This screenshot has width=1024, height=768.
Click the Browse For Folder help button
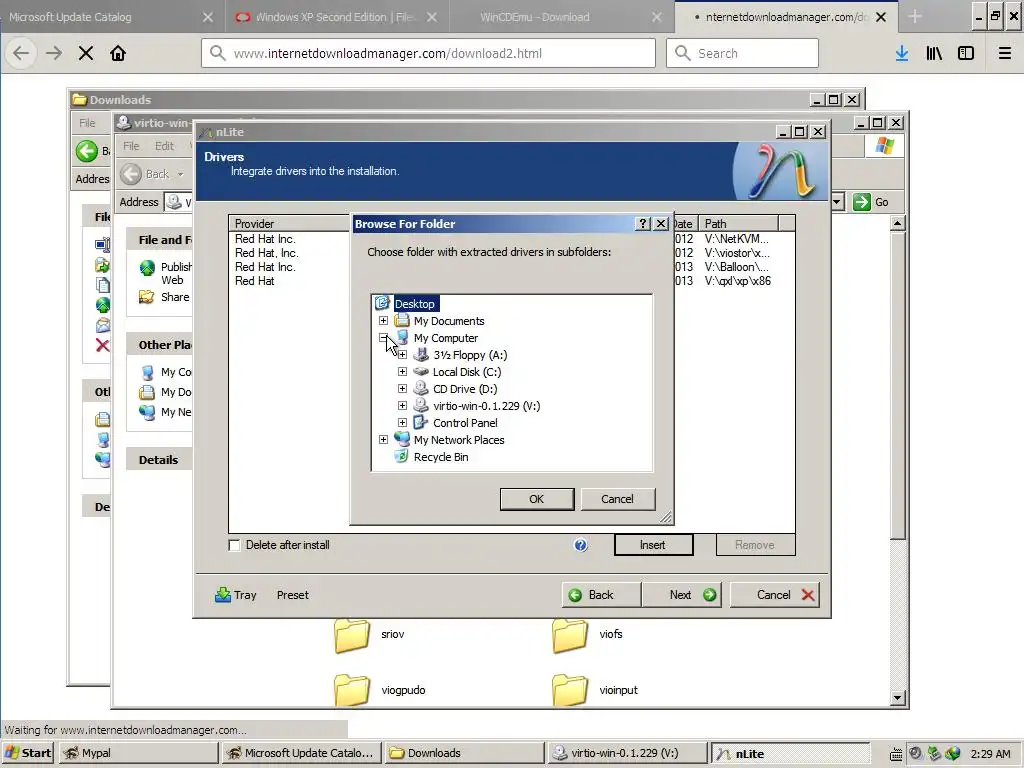click(643, 224)
